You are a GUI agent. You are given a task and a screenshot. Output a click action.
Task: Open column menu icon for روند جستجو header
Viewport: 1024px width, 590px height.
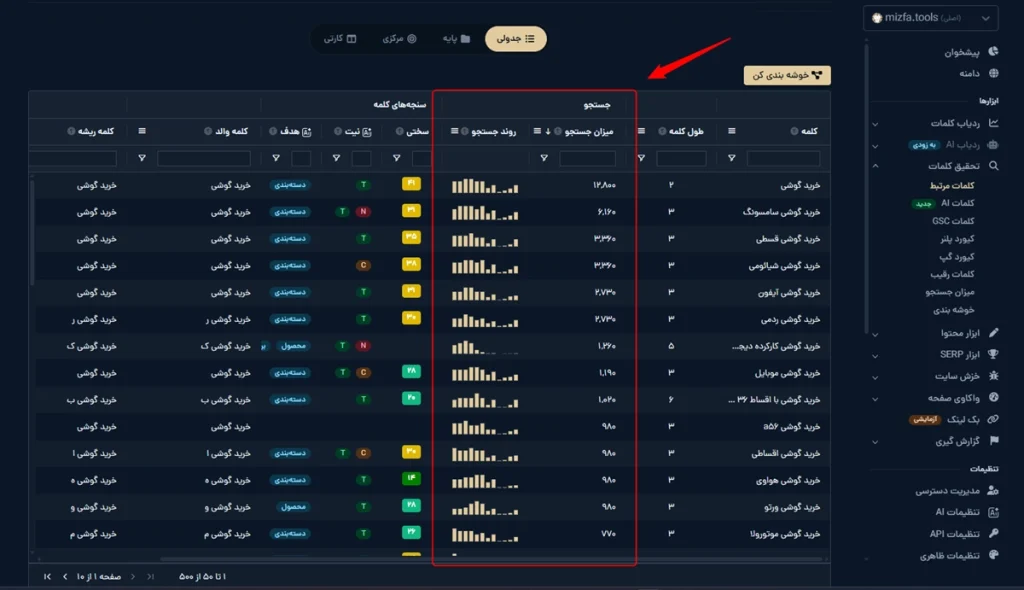point(454,131)
